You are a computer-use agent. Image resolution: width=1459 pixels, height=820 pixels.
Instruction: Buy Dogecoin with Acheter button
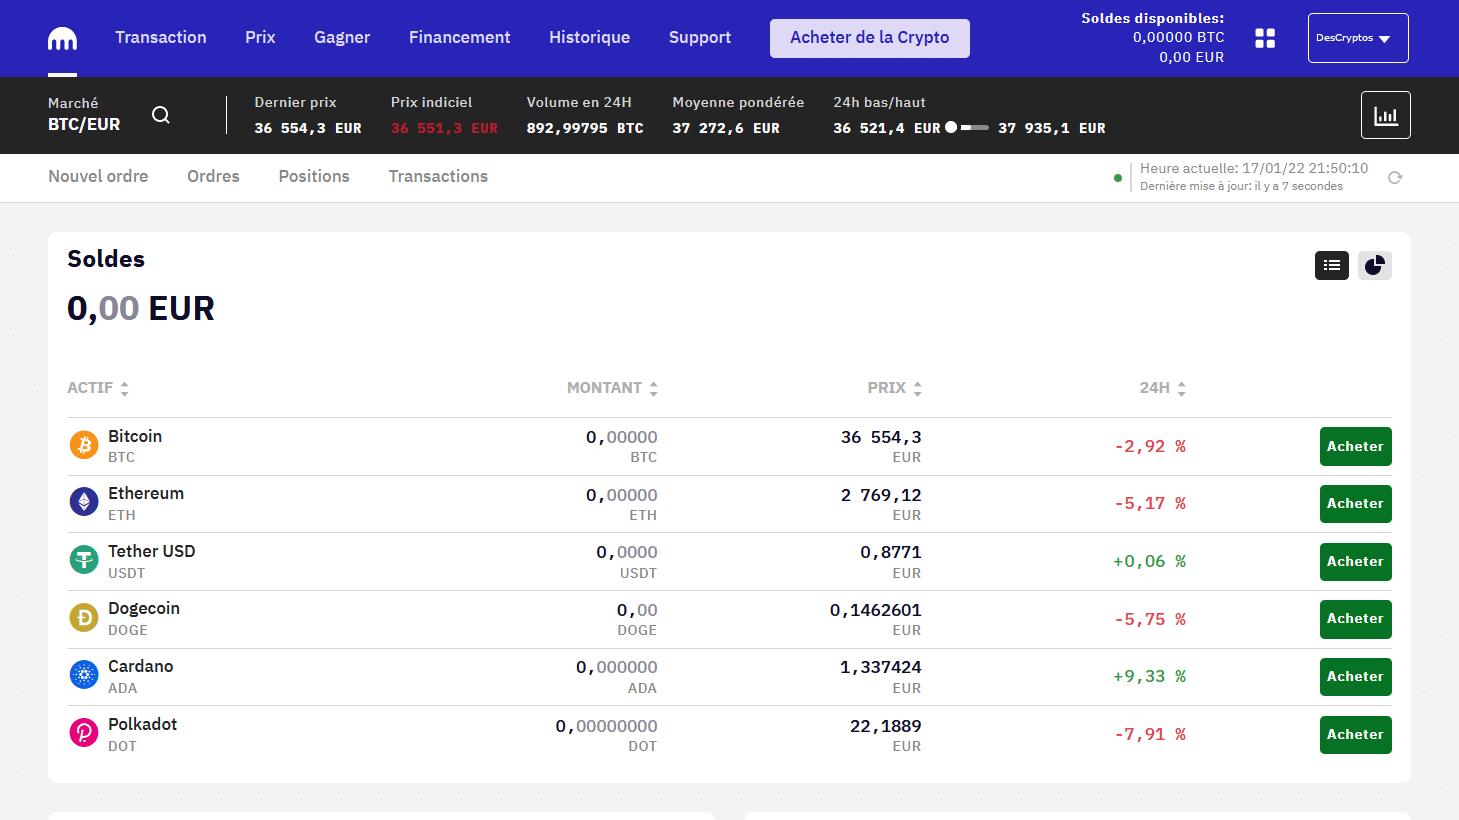click(x=1355, y=619)
